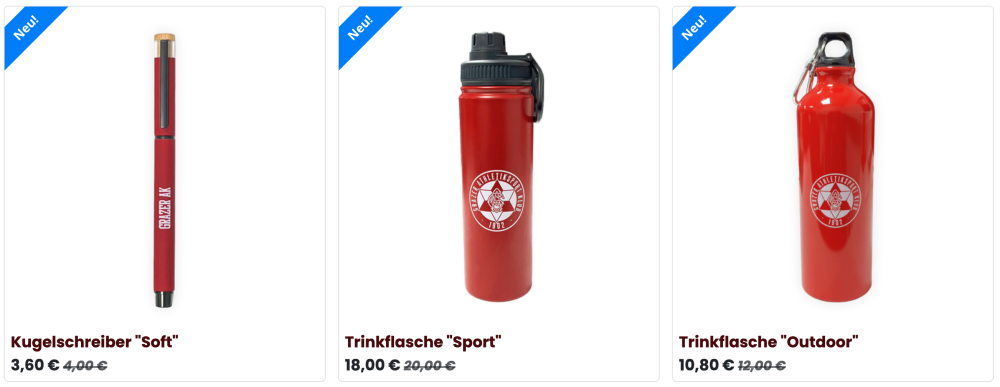This screenshot has width=1000, height=387.
Task: Open the Trinkflasche "Outdoor" product title
Action: (768, 342)
